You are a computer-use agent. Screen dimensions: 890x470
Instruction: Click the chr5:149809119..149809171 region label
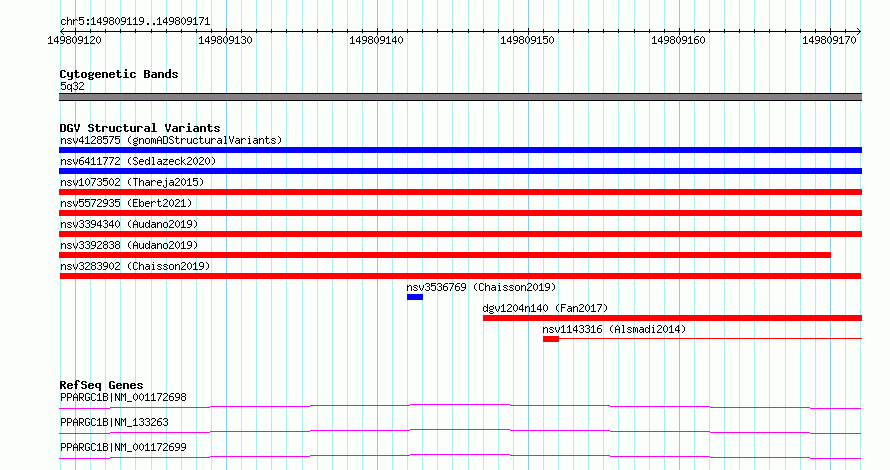[x=135, y=22]
